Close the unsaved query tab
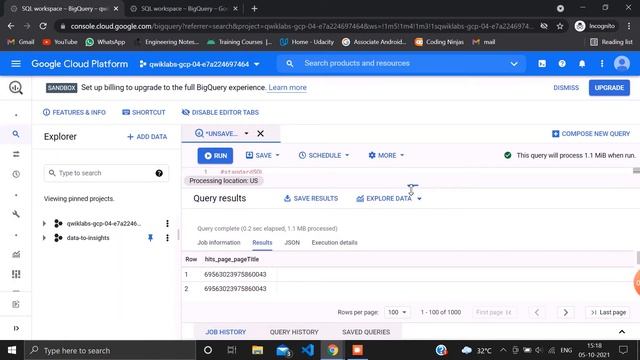The height and width of the screenshot is (360, 640). coord(260,133)
